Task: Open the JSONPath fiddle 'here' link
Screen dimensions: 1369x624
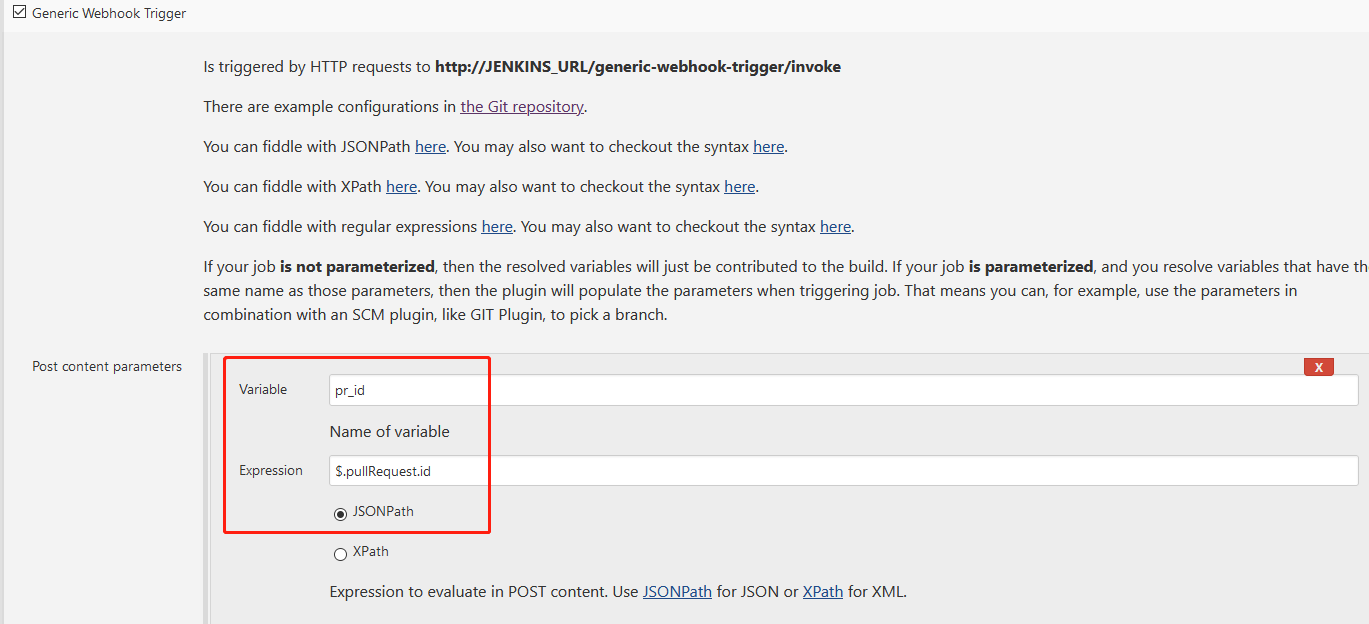Action: (430, 146)
